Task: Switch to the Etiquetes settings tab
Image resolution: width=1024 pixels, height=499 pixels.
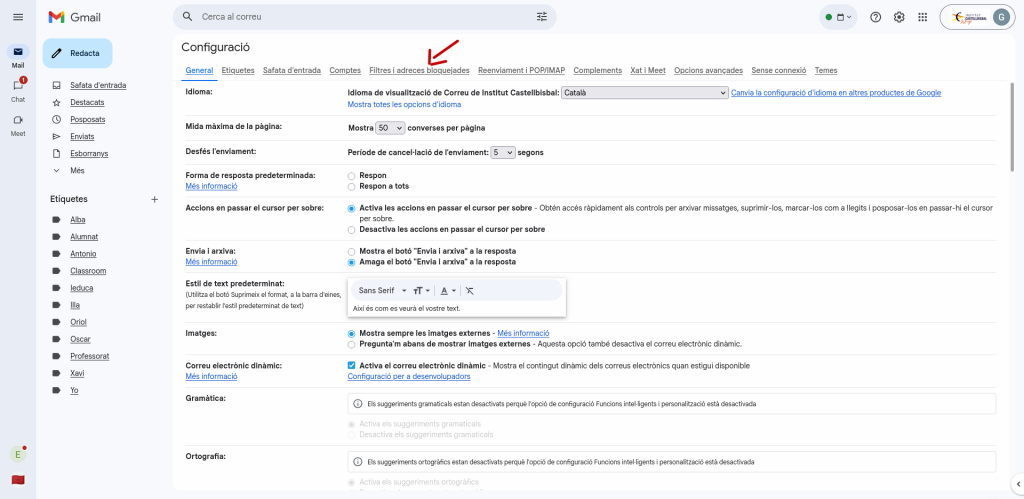Action: [238, 70]
